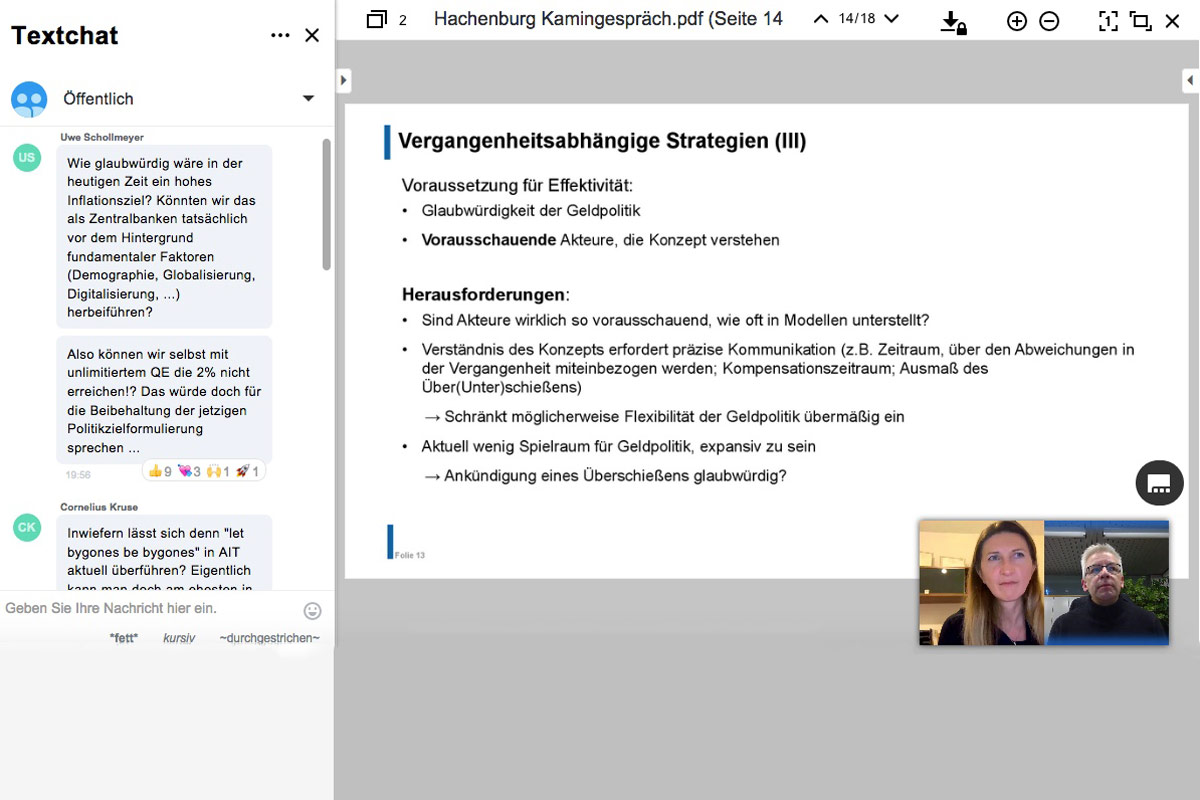Toggle the hearts reaction with 3 votes
1200x800 pixels.
point(188,471)
